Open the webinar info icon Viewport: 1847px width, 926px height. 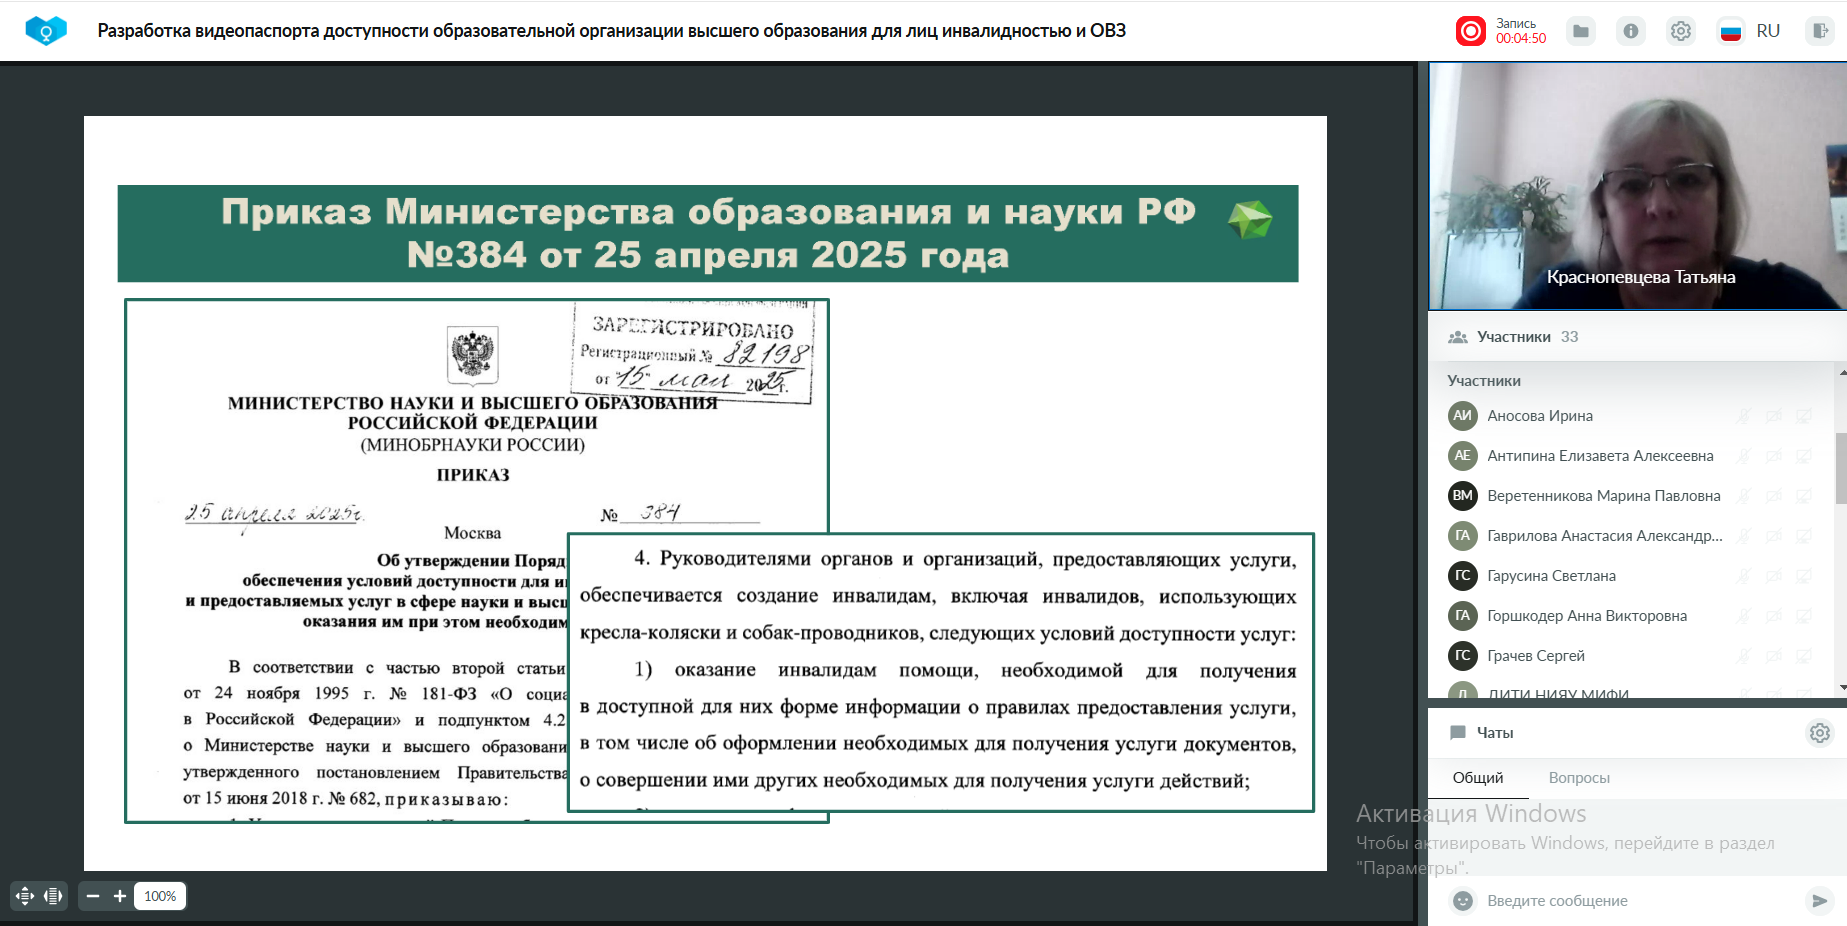(x=1631, y=31)
